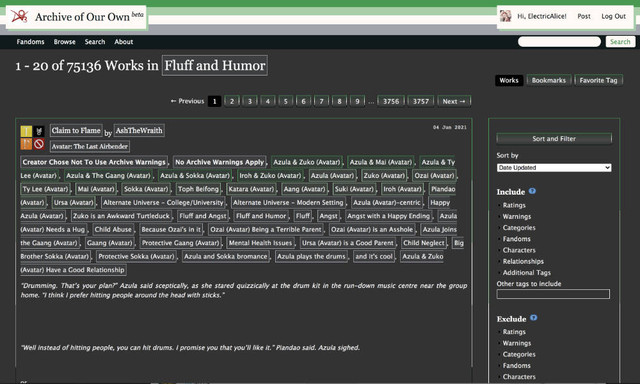
Task: Expand Warnings under Exclude
Action: [516, 344]
